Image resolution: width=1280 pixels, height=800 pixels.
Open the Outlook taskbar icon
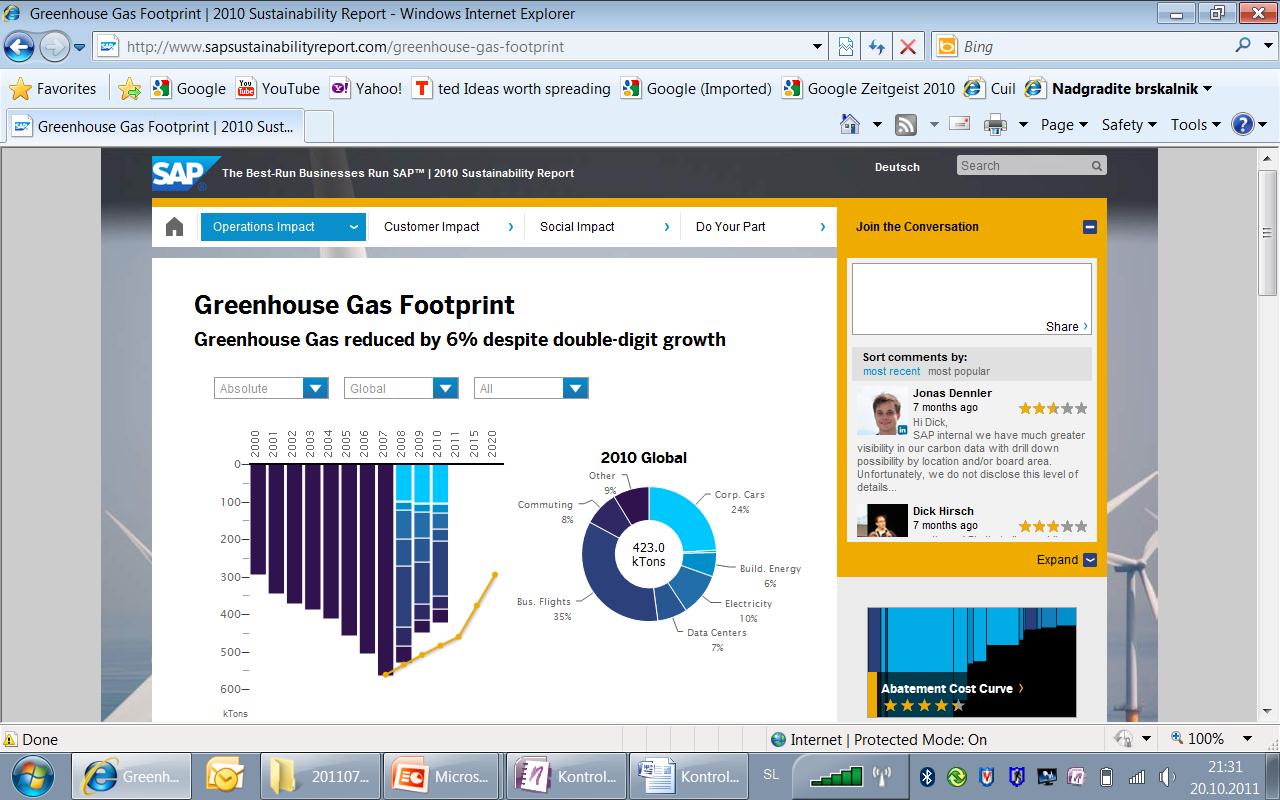point(225,776)
